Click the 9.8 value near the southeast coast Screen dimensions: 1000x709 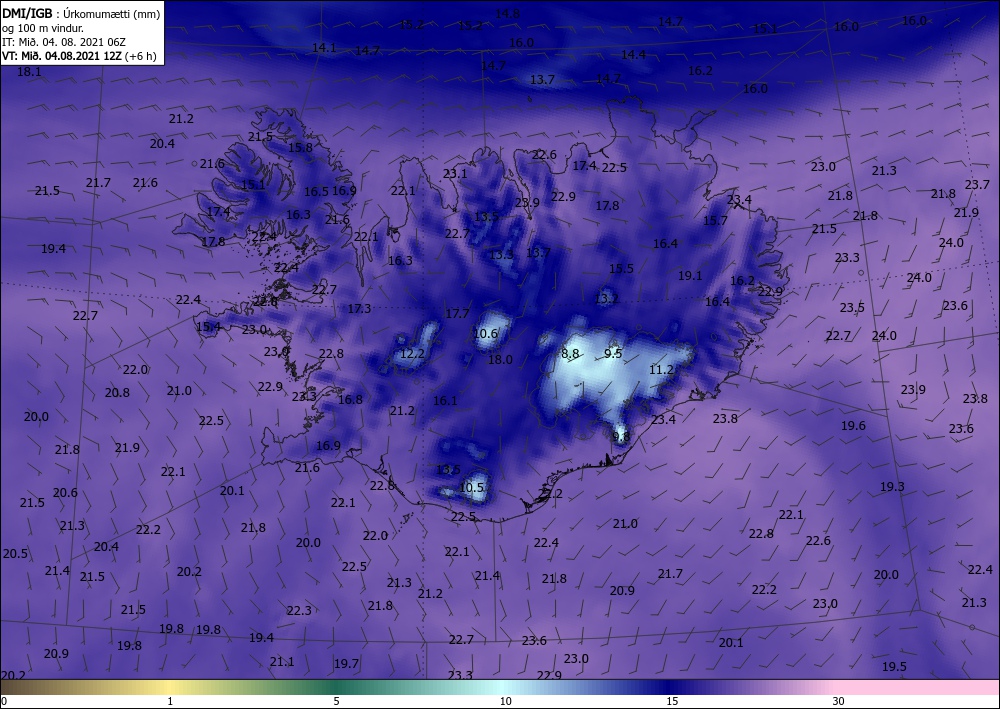[x=621, y=437]
